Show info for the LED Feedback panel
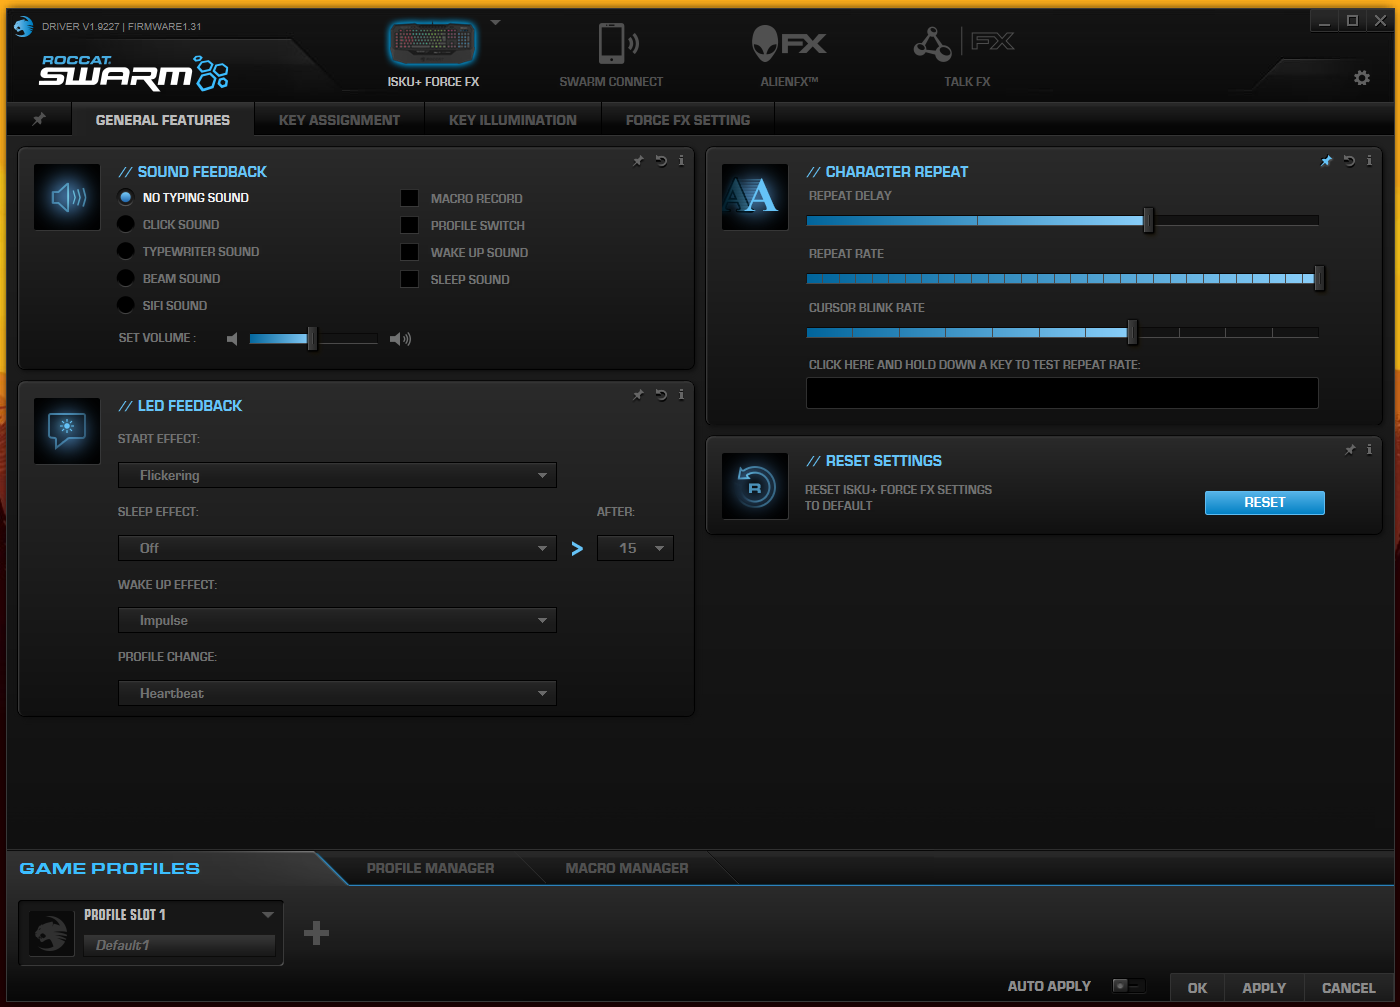This screenshot has width=1400, height=1007. tap(682, 394)
